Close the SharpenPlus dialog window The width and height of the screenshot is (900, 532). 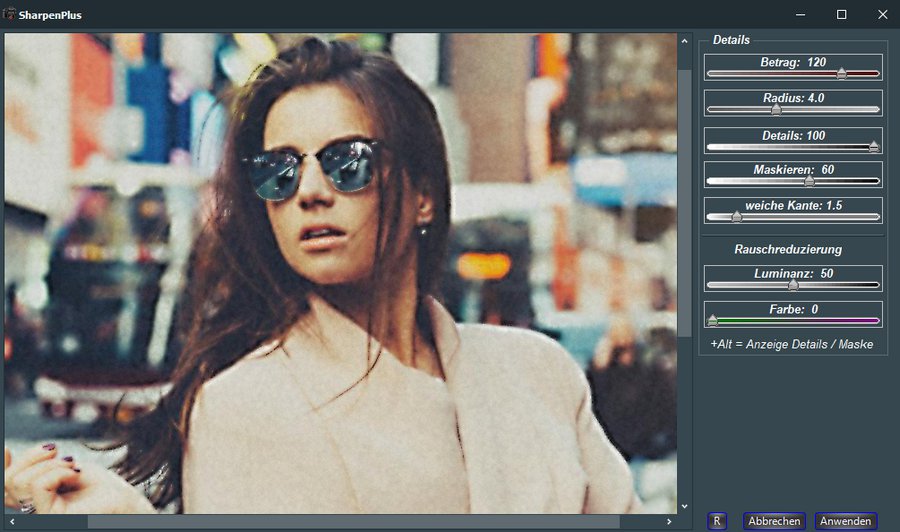(881, 15)
